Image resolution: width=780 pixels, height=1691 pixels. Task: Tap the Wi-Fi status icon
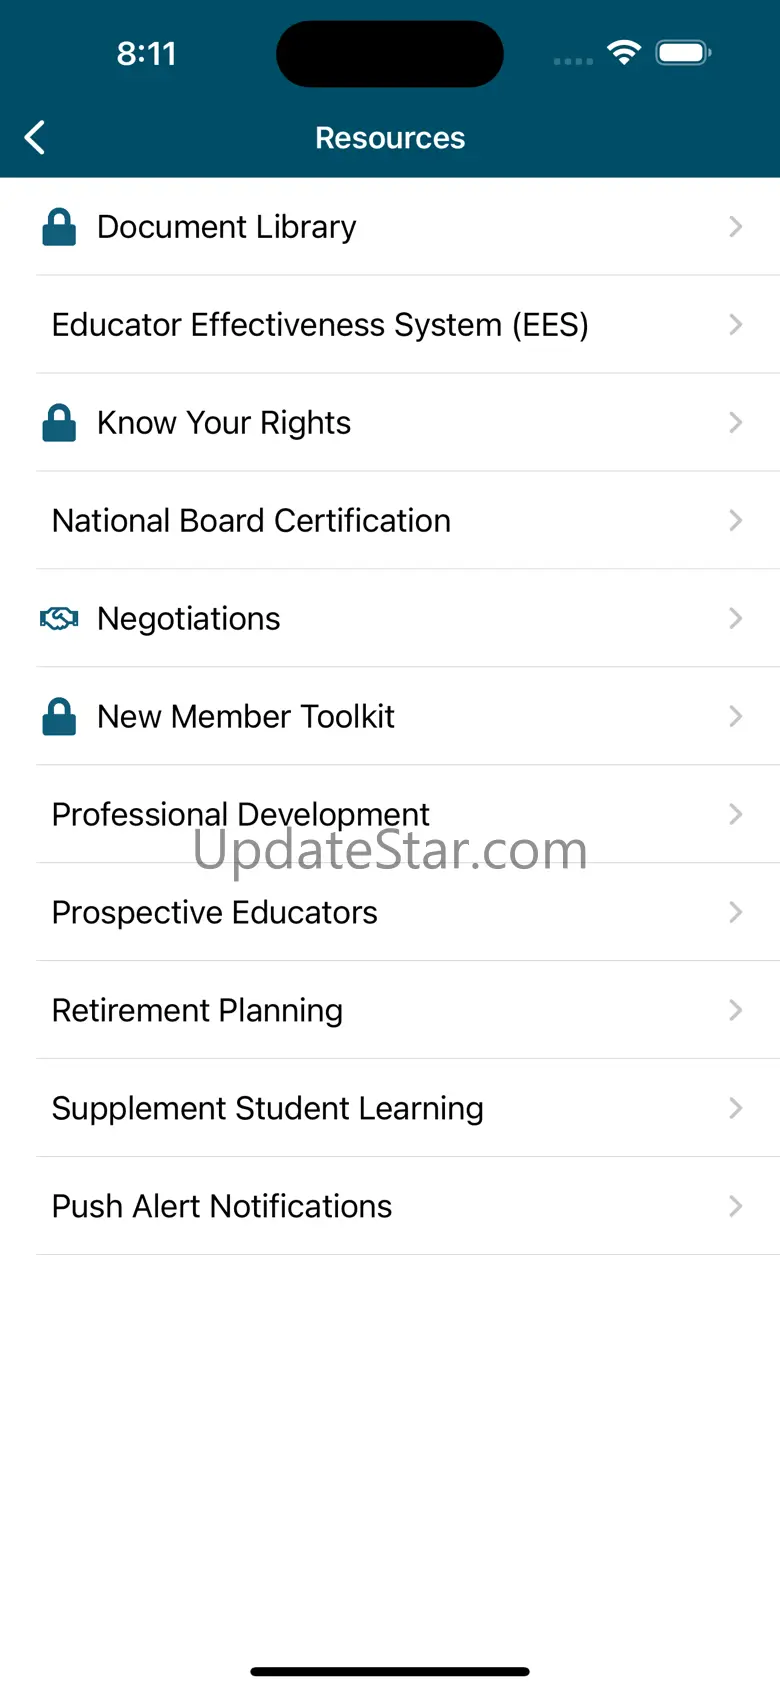coord(624,52)
